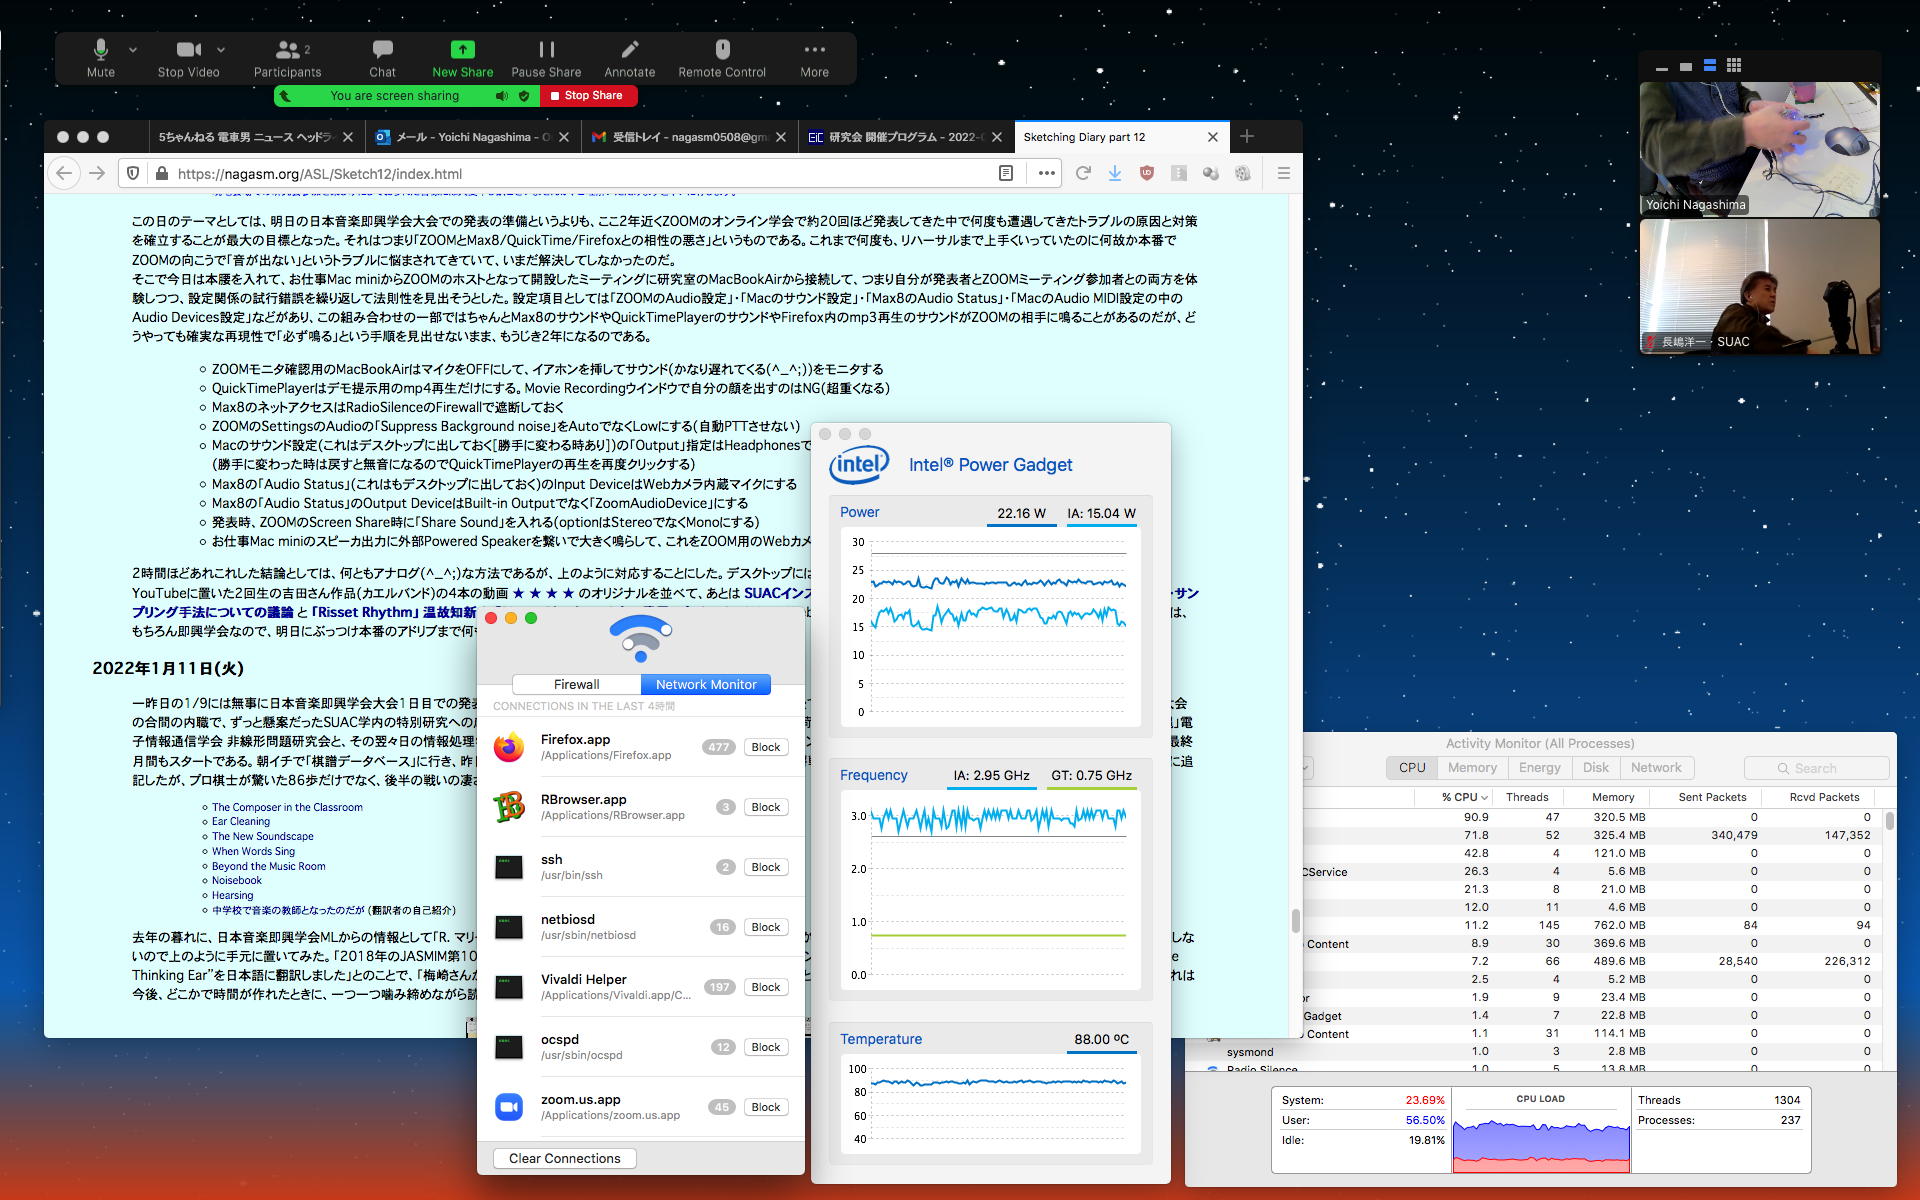Screen dimensions: 1920x1200
Task: Expand the audio options arrow beside Mute
Action: pos(133,49)
